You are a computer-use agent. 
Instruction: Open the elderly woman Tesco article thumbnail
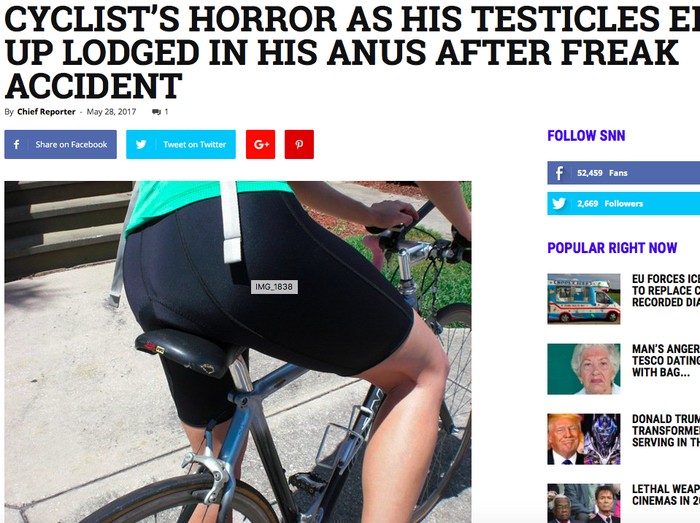[583, 369]
